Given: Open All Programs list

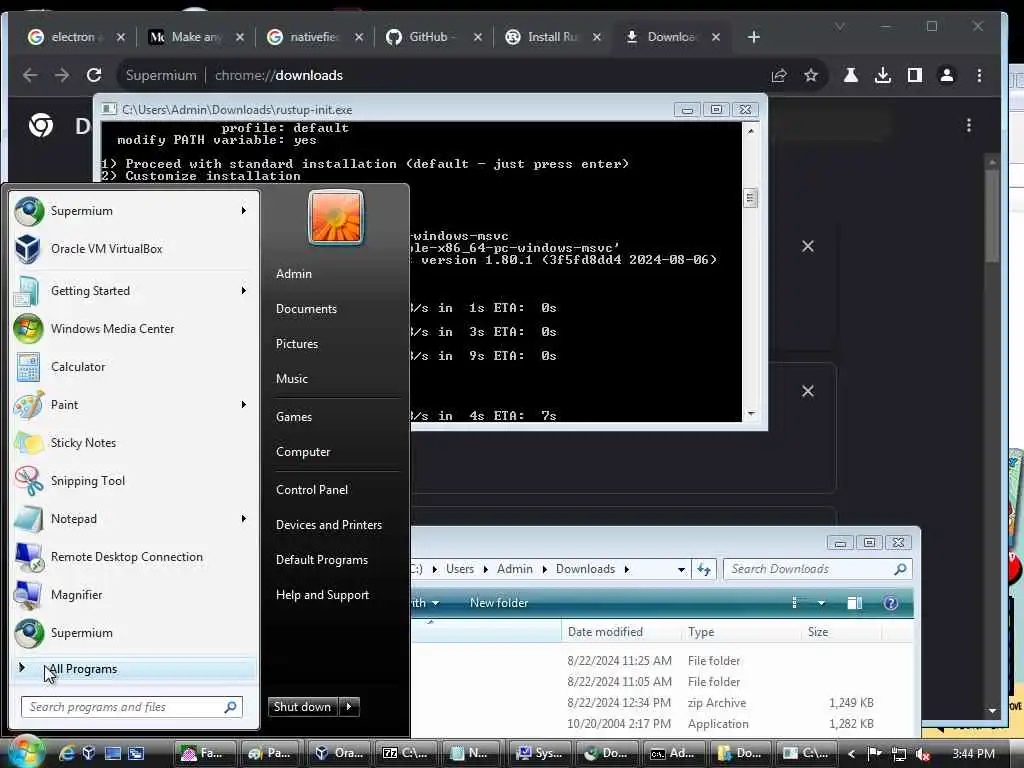Looking at the screenshot, I should (x=134, y=669).
